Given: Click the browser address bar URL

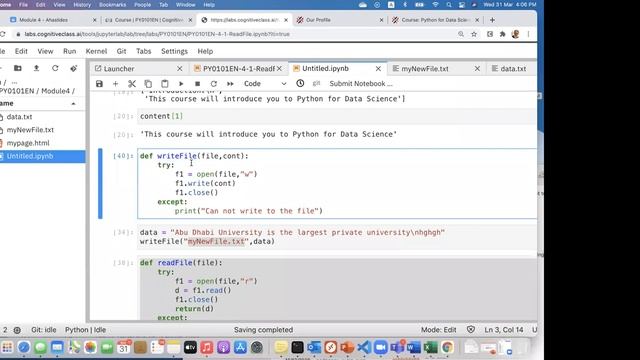Looking at the screenshot, I should pyautogui.click(x=157, y=34).
